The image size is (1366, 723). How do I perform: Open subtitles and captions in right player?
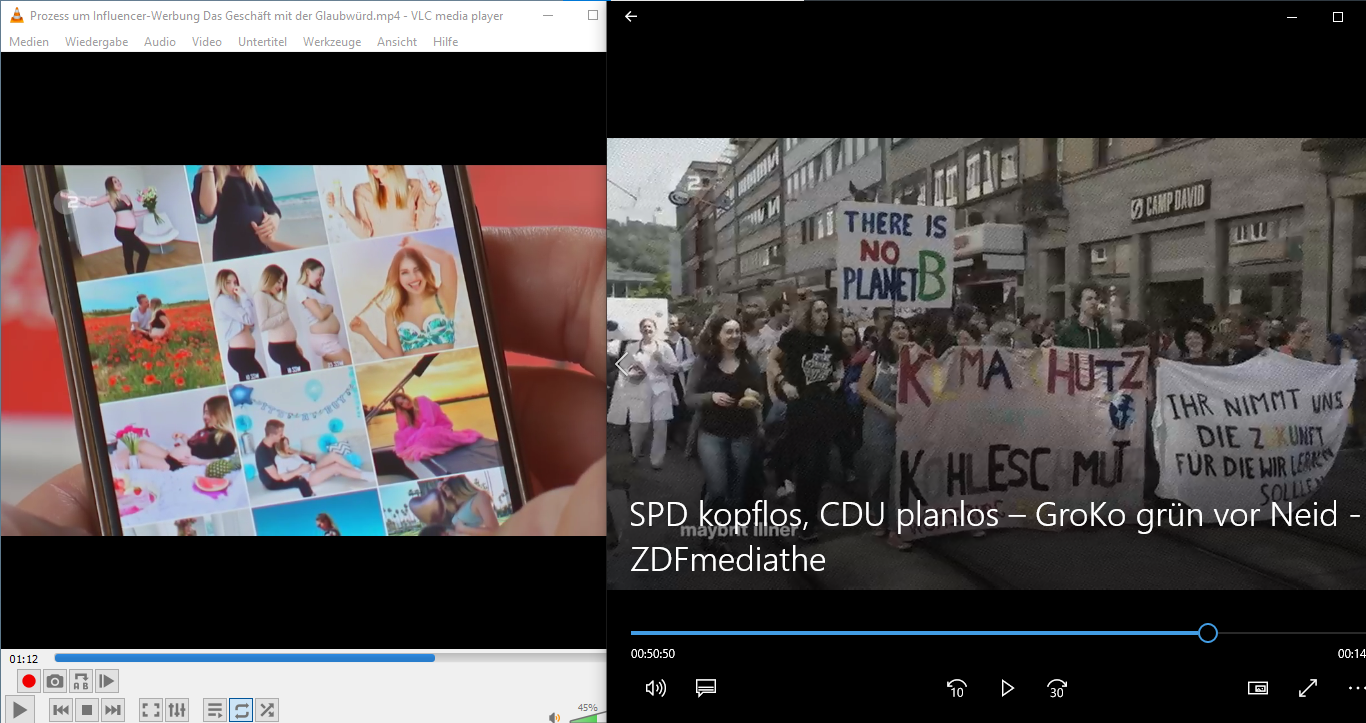coord(706,688)
